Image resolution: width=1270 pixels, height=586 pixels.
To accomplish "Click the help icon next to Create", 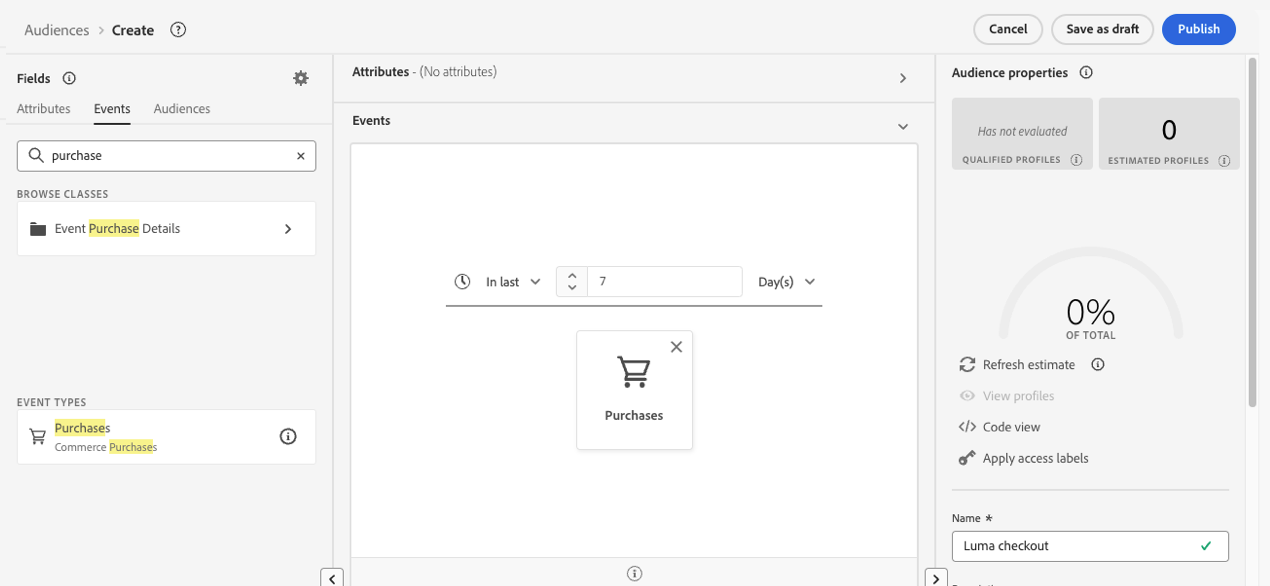I will [x=178, y=30].
